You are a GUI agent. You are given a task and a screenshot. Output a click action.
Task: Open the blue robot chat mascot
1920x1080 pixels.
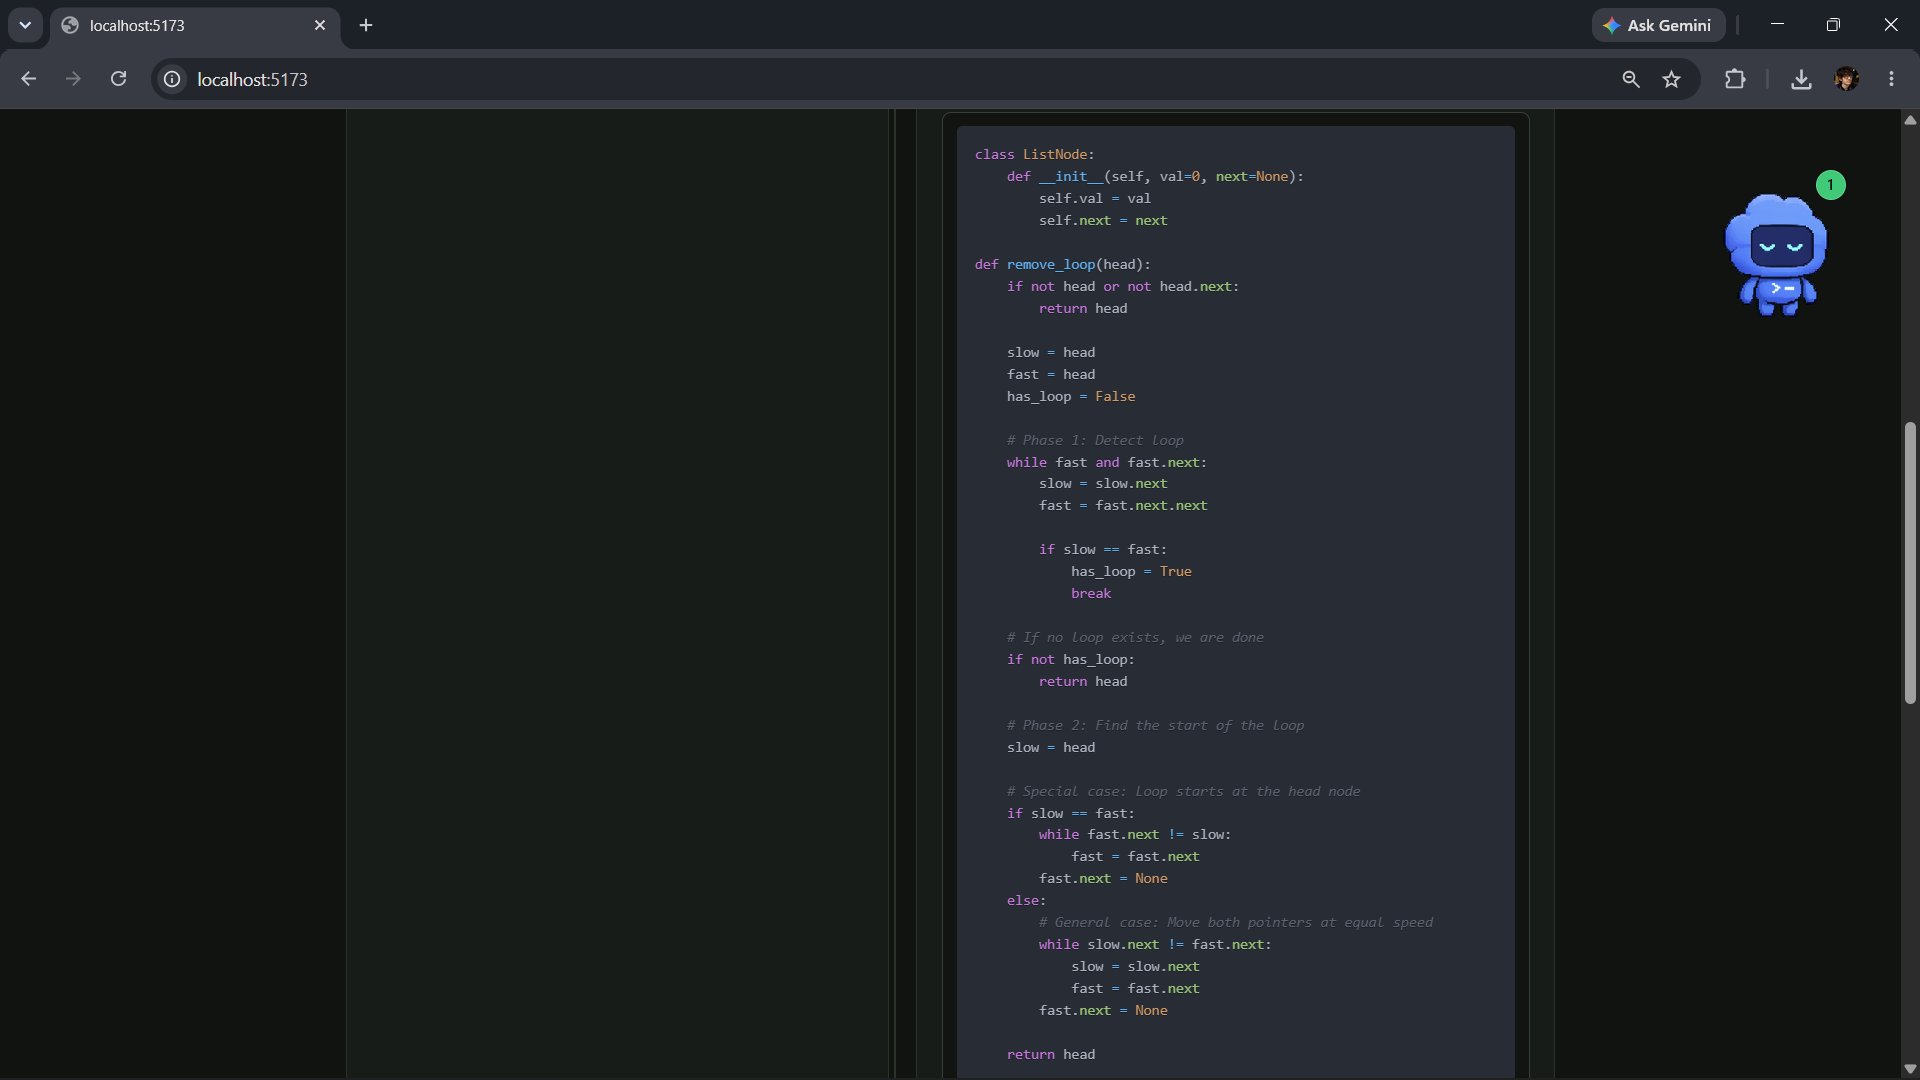coord(1776,255)
